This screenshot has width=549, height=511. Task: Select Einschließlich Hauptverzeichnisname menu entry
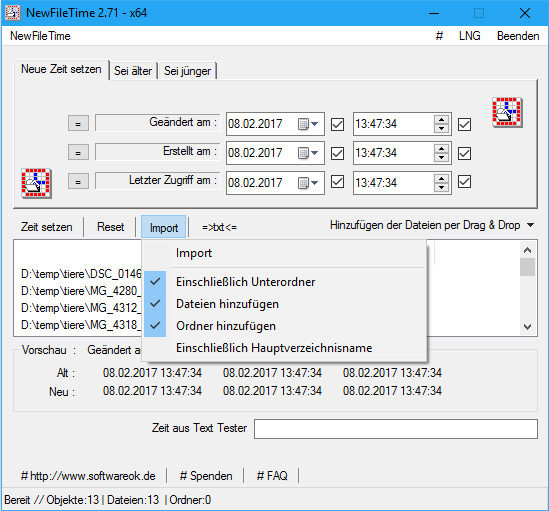tap(284, 348)
